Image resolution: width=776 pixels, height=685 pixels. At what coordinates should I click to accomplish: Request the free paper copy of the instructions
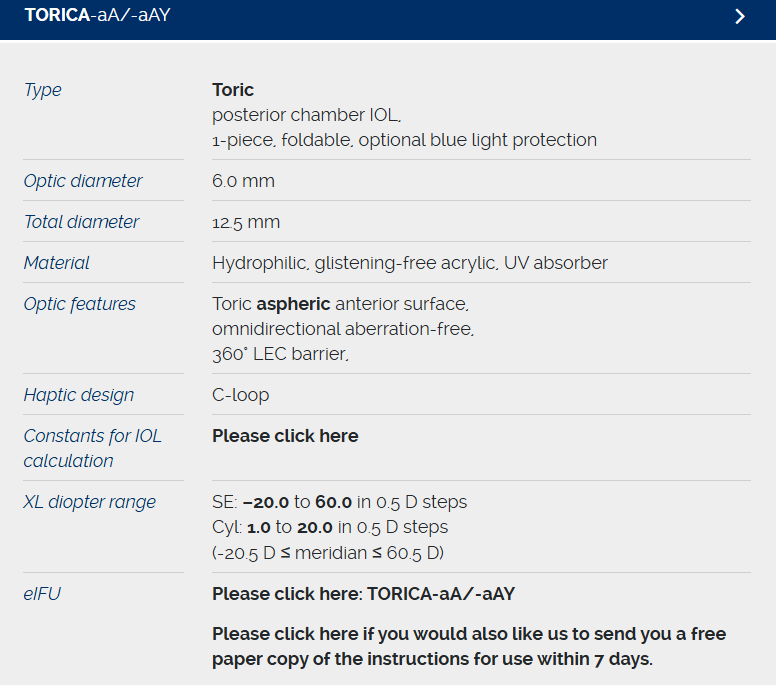click(x=469, y=646)
